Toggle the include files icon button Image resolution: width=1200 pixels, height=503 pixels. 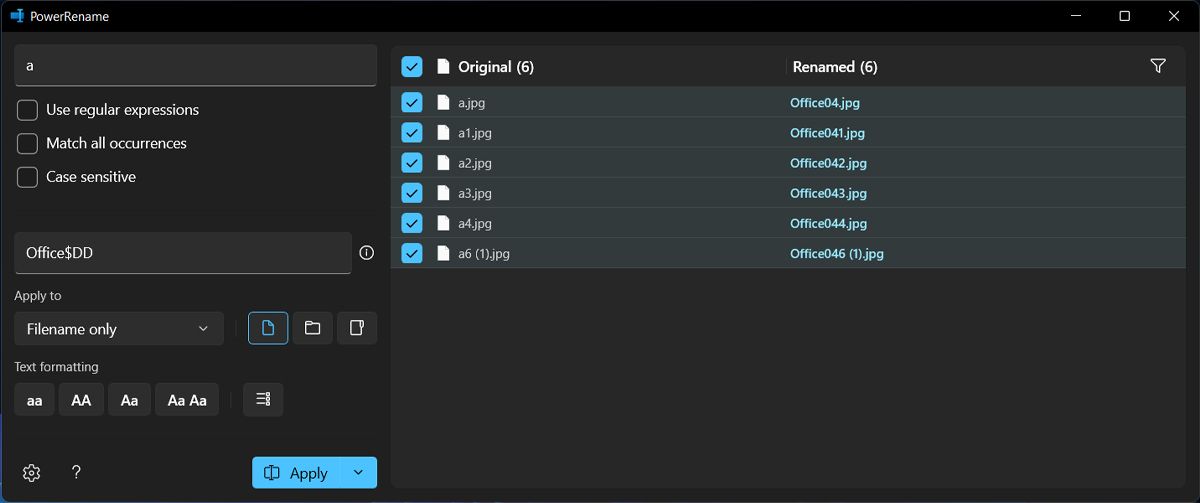click(268, 328)
